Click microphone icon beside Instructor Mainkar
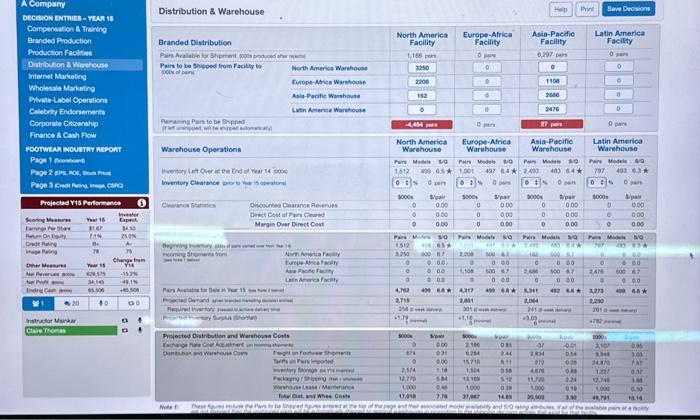Image resolution: width=700 pixels, height=420 pixels. point(140,320)
